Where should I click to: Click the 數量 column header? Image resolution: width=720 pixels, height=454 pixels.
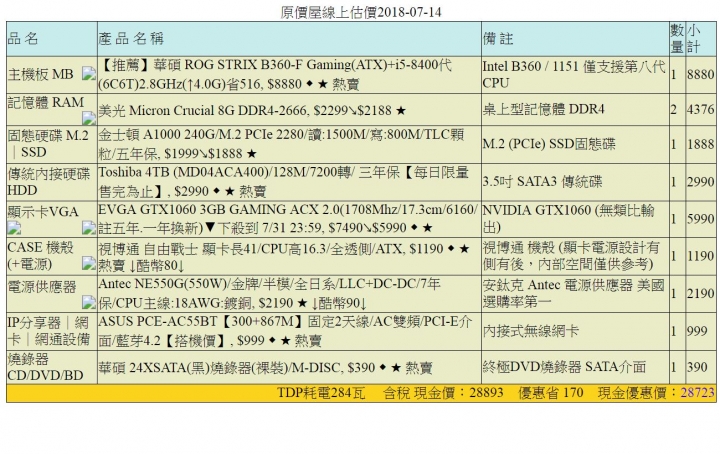click(677, 39)
